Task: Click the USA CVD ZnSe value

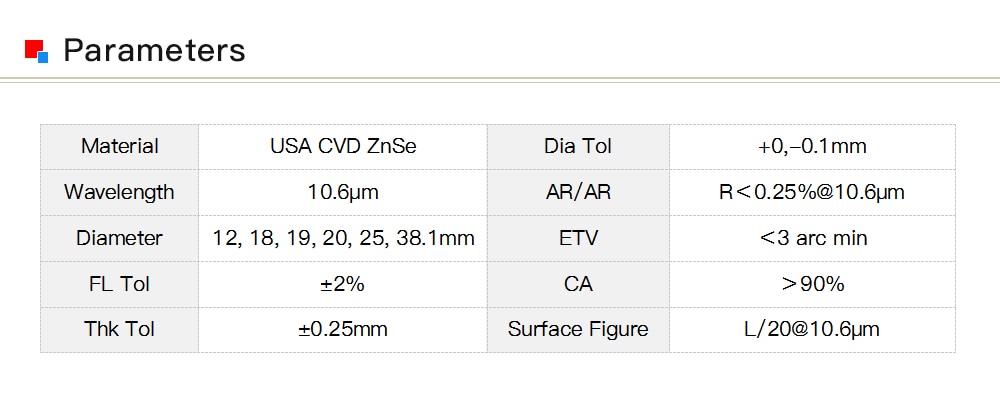Action: [343, 147]
